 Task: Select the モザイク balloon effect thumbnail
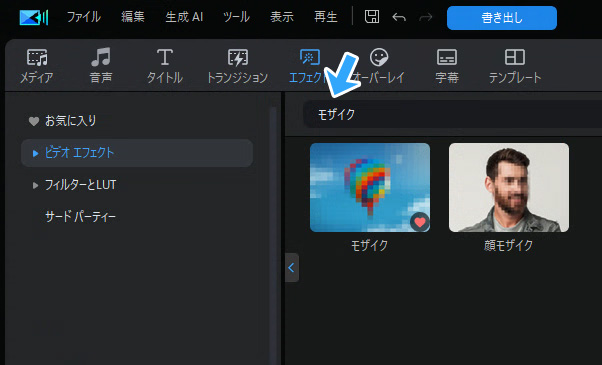tap(370, 187)
